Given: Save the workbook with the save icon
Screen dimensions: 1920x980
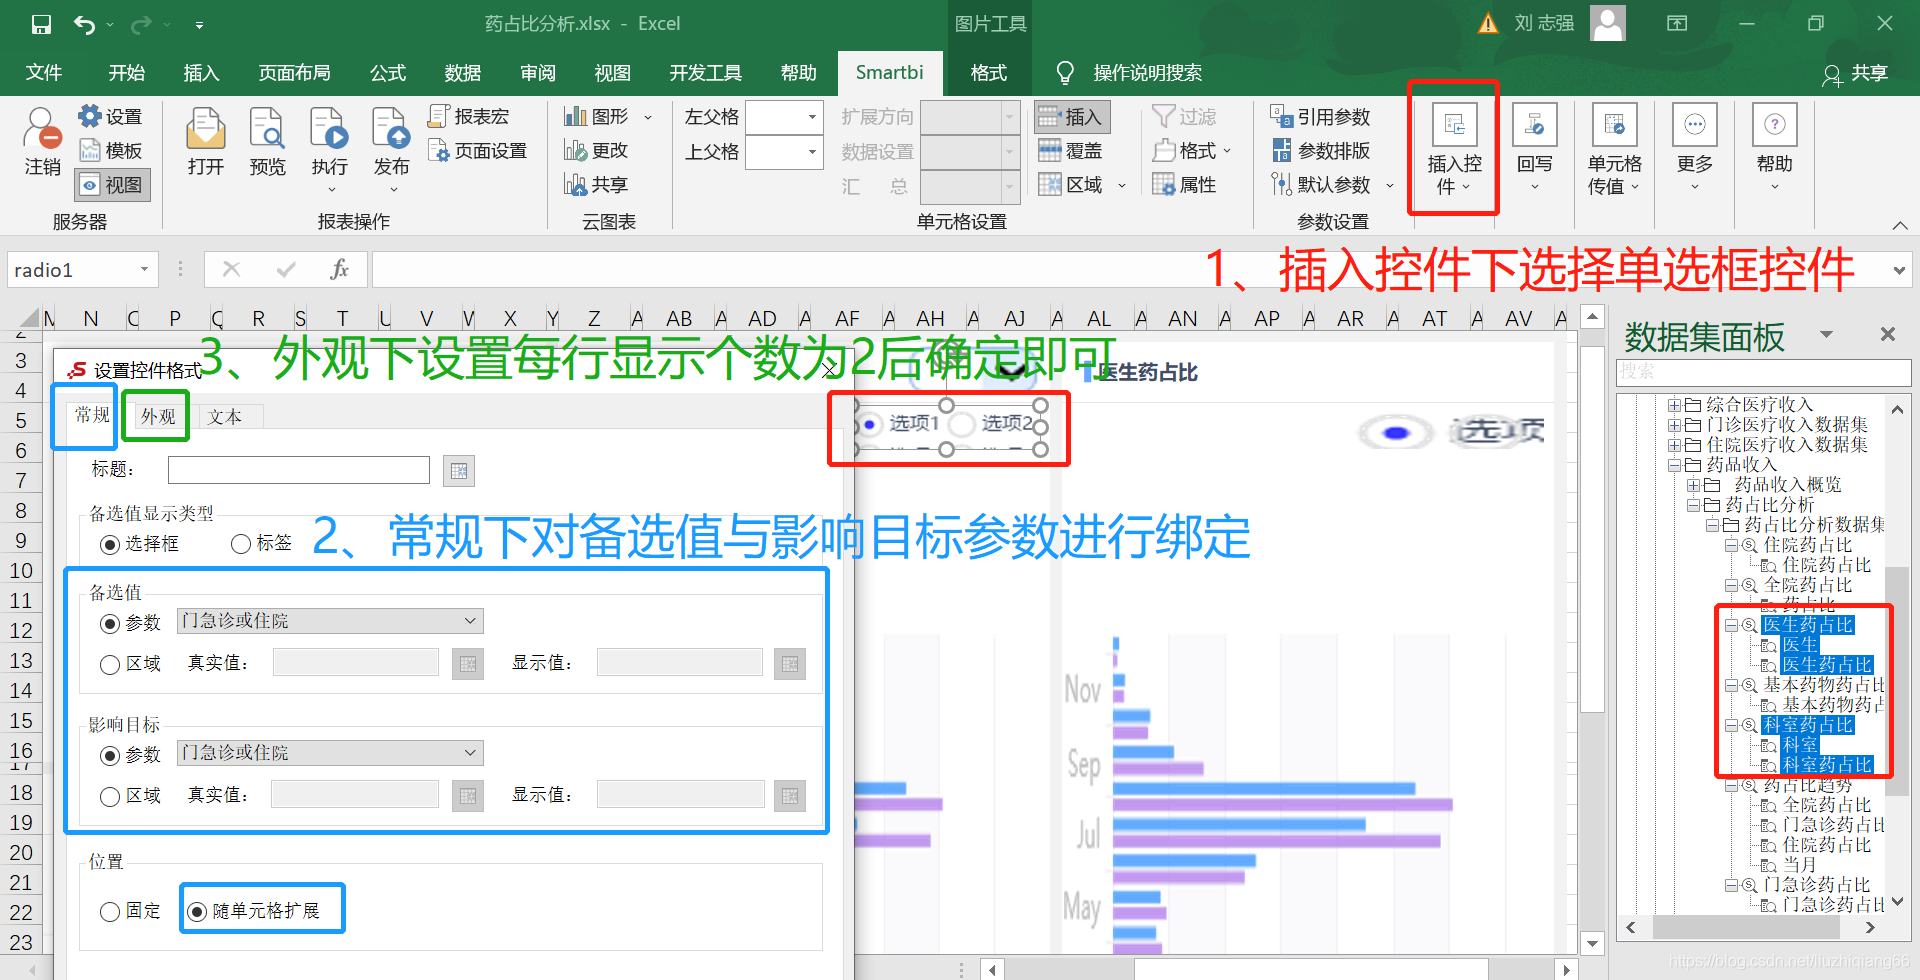Looking at the screenshot, I should pyautogui.click(x=41, y=24).
